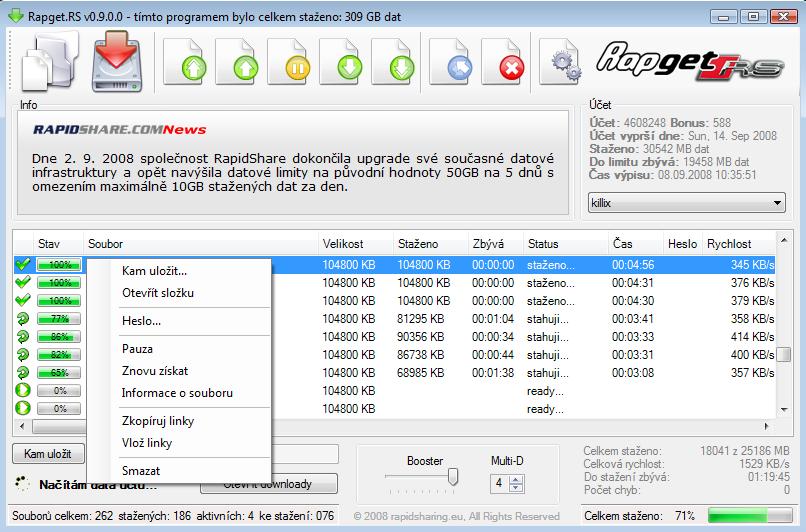Select 'Pauza' from the context menu
806x532 pixels.
pos(137,349)
